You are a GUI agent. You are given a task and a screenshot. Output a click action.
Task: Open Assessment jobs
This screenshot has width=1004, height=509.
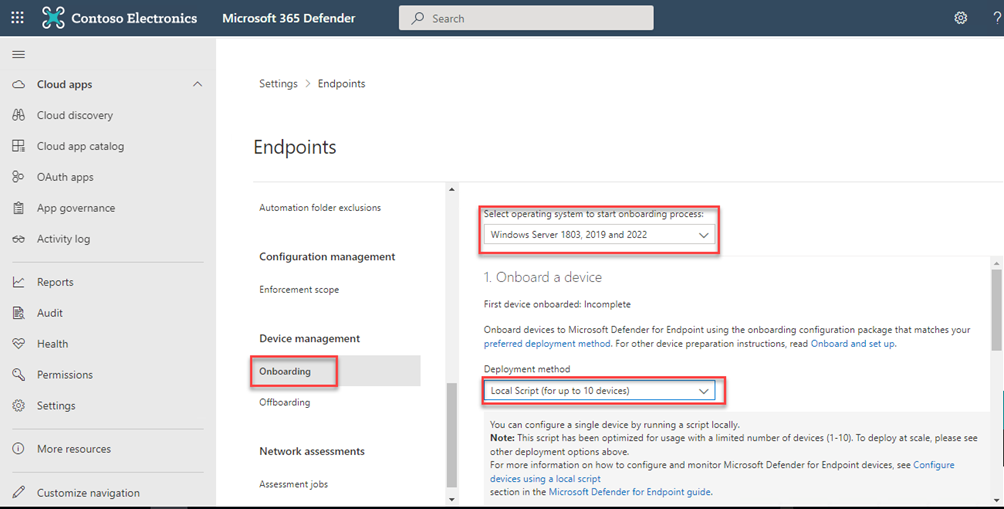[x=293, y=484]
